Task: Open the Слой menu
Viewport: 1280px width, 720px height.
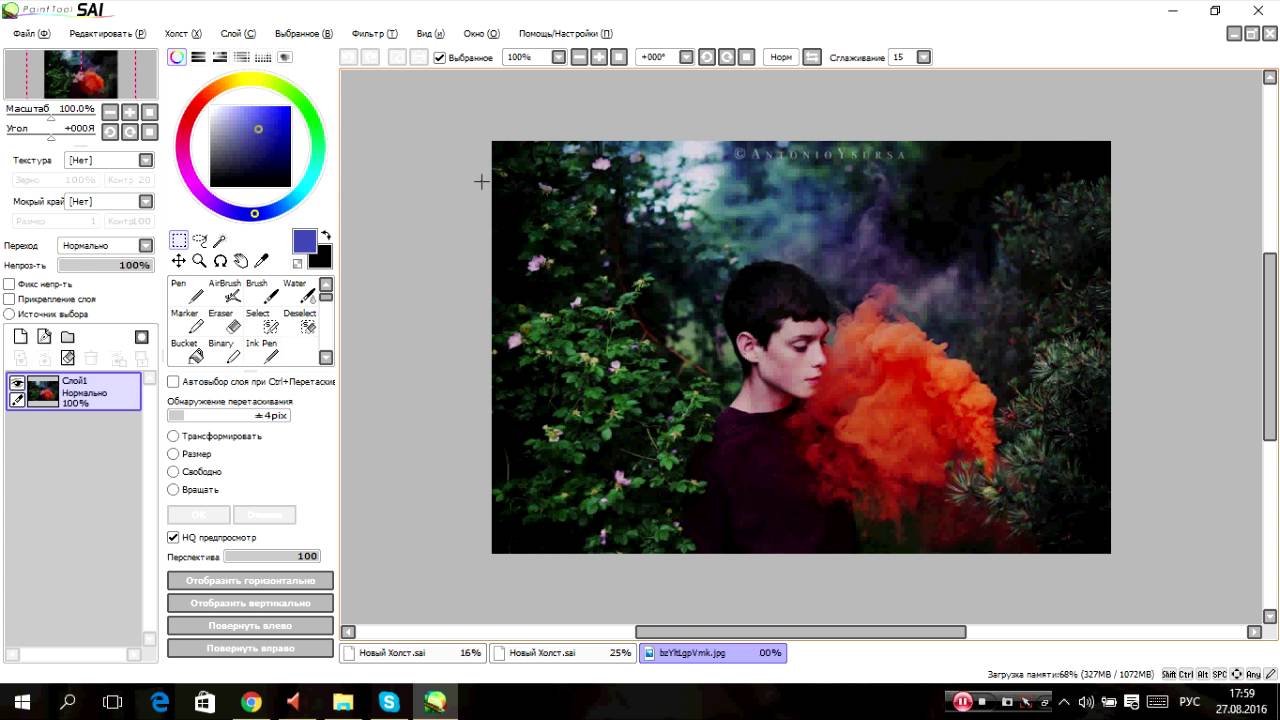Action: [238, 33]
